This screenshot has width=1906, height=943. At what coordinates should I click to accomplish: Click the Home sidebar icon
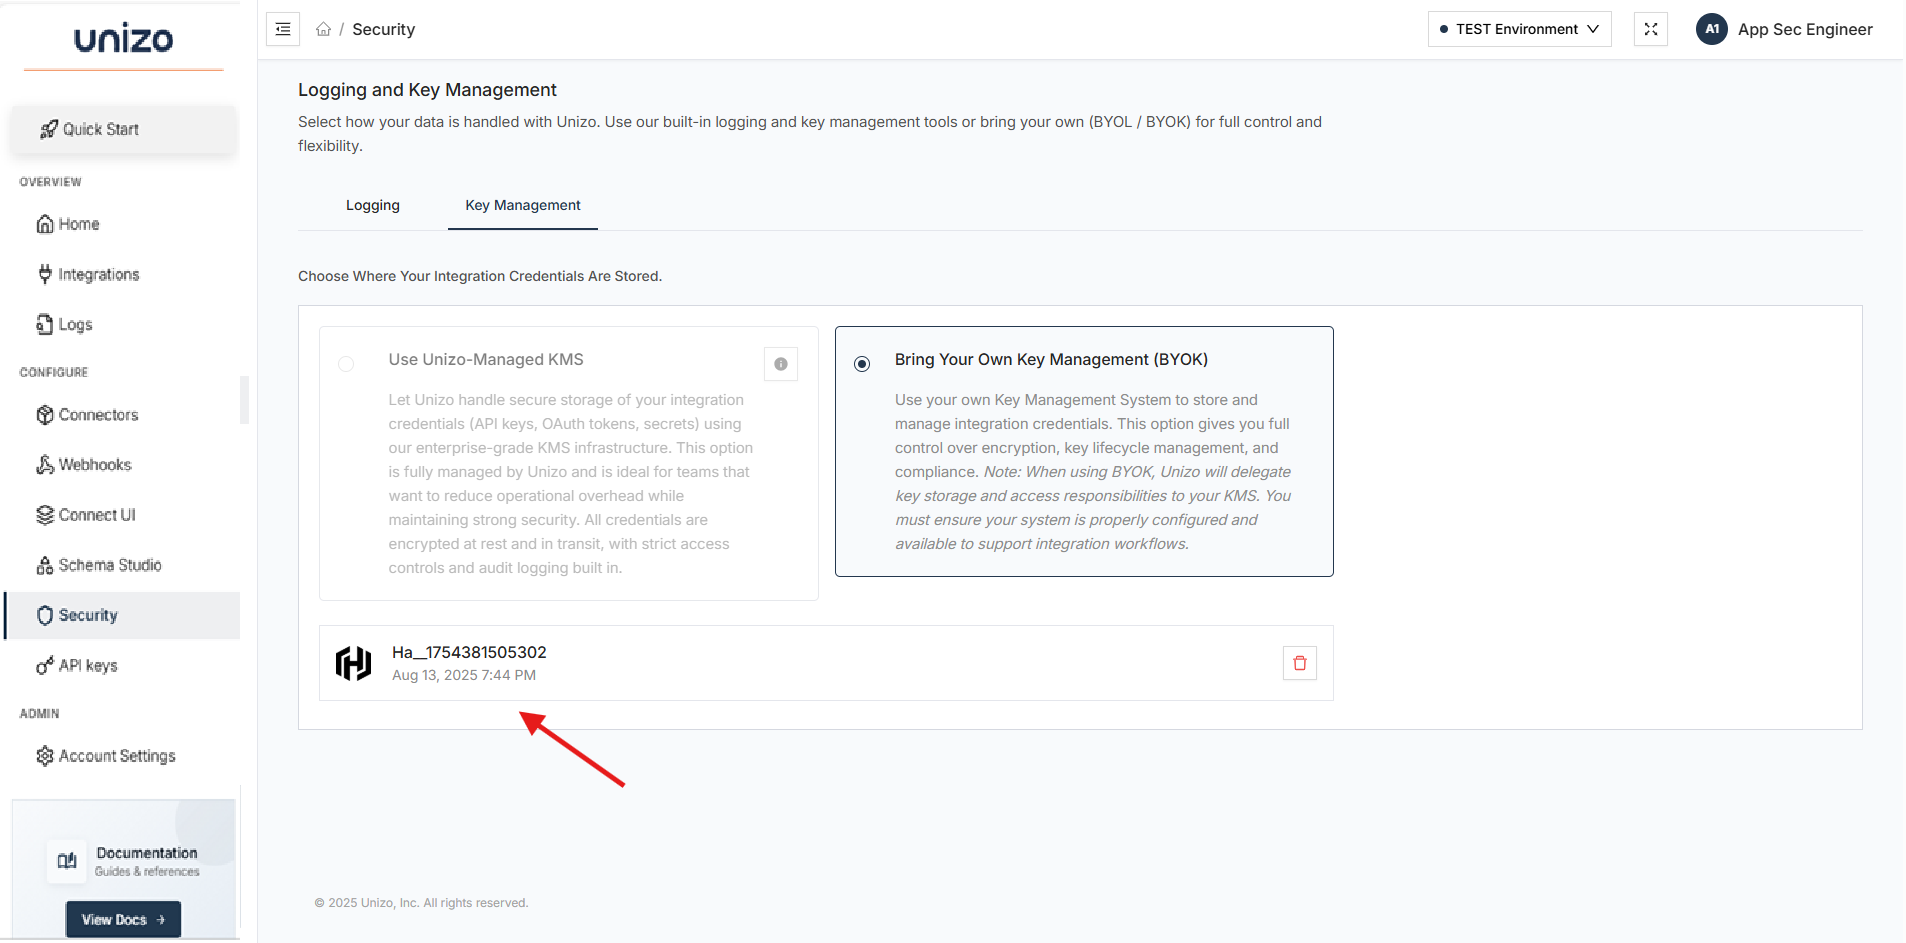click(45, 224)
